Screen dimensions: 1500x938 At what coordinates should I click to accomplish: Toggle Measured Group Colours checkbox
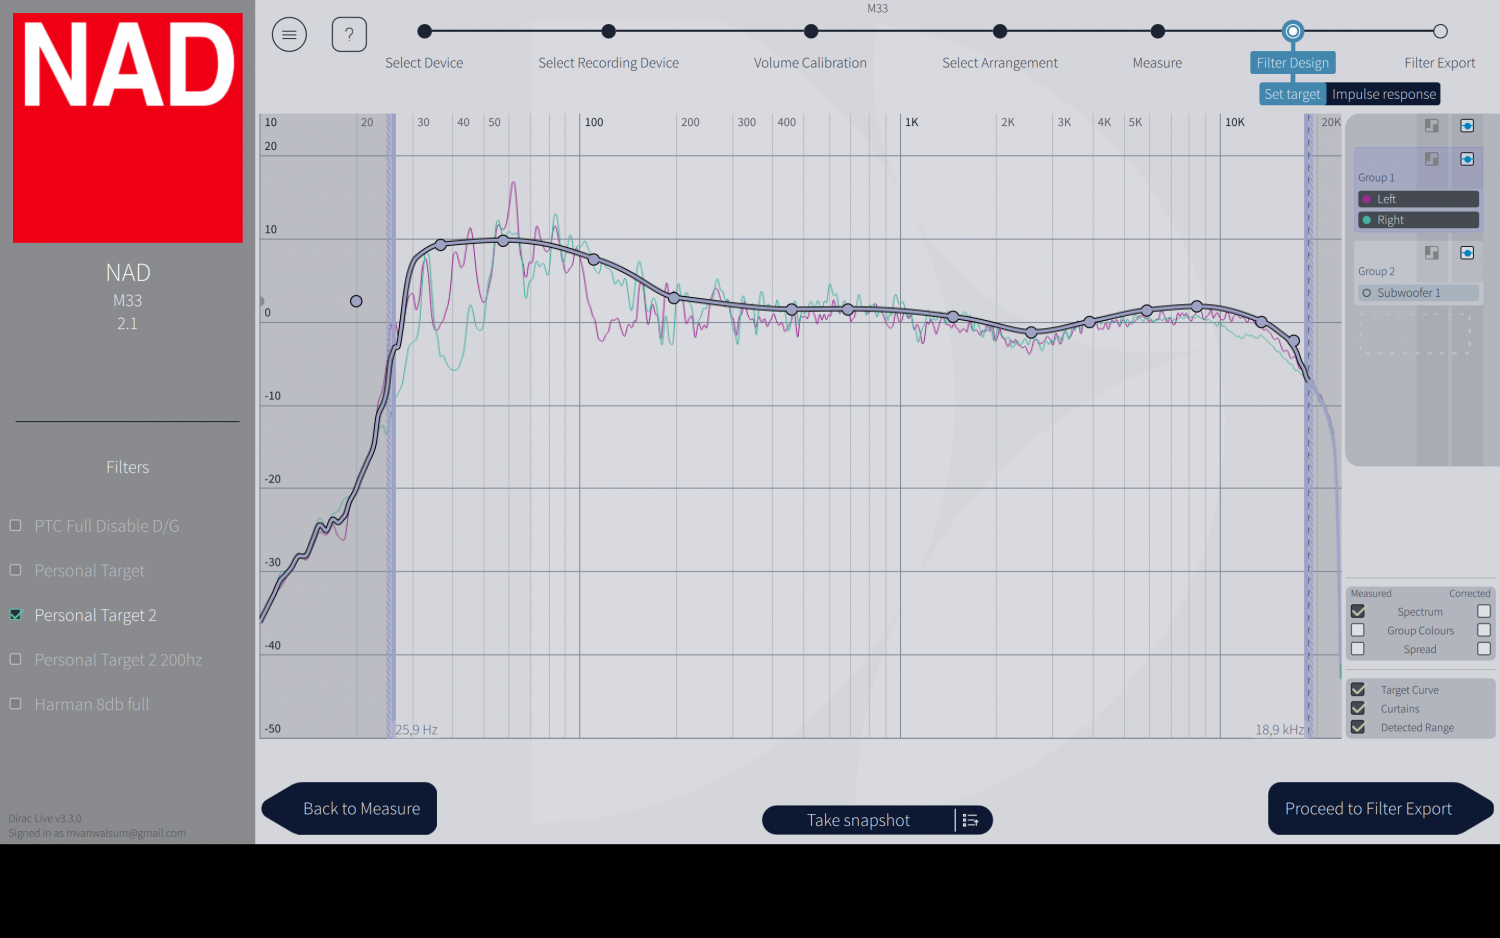point(1358,630)
